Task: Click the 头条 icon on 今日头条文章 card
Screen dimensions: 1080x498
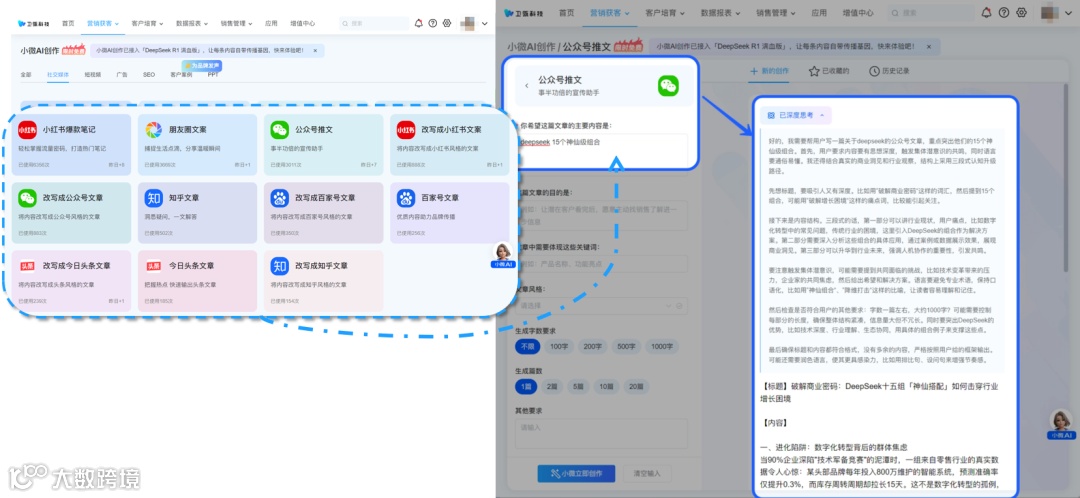Action: 154,266
